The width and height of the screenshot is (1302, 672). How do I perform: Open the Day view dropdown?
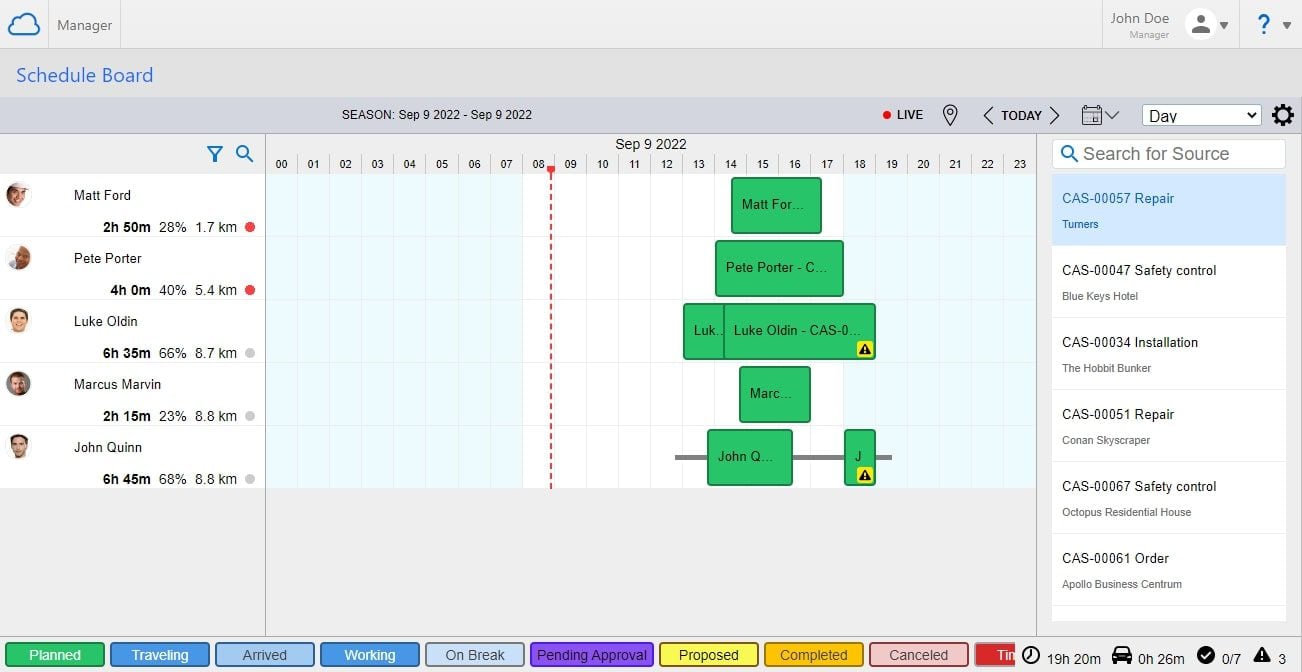(x=1201, y=116)
